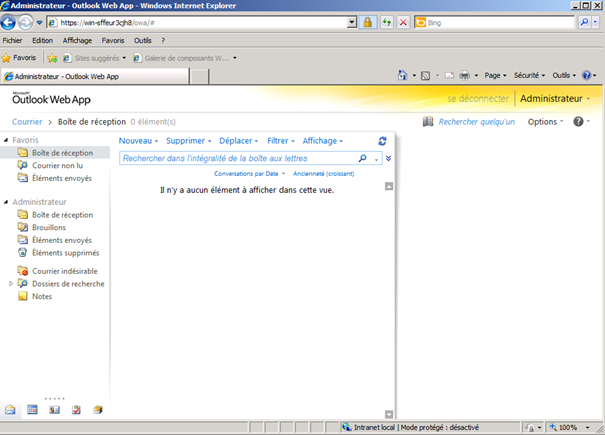Viewport: 605px width, 435px height.
Task: Open the Filtrer dropdown menu
Action: [x=281, y=141]
